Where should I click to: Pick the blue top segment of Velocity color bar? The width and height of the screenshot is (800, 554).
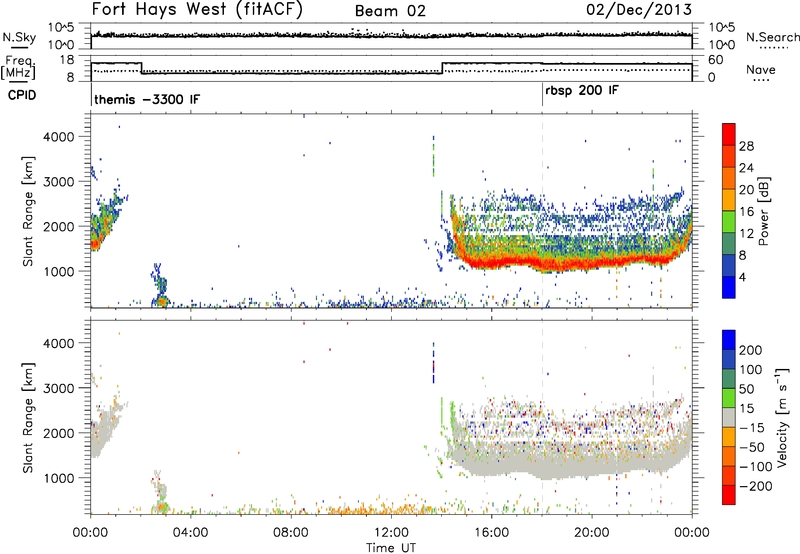coord(729,340)
